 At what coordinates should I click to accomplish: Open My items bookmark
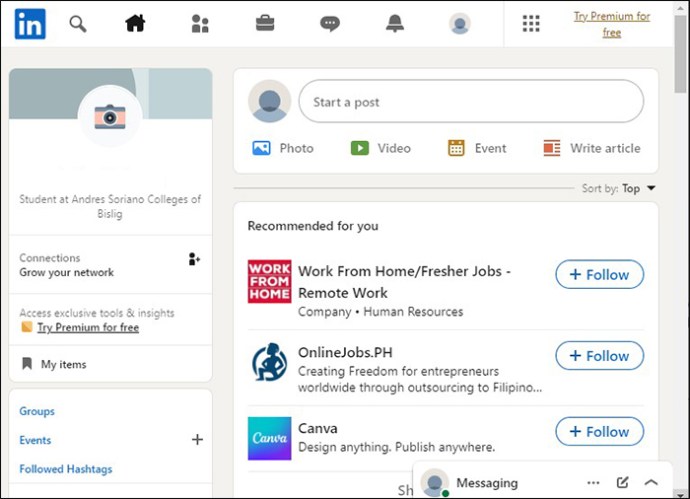[x=54, y=364]
